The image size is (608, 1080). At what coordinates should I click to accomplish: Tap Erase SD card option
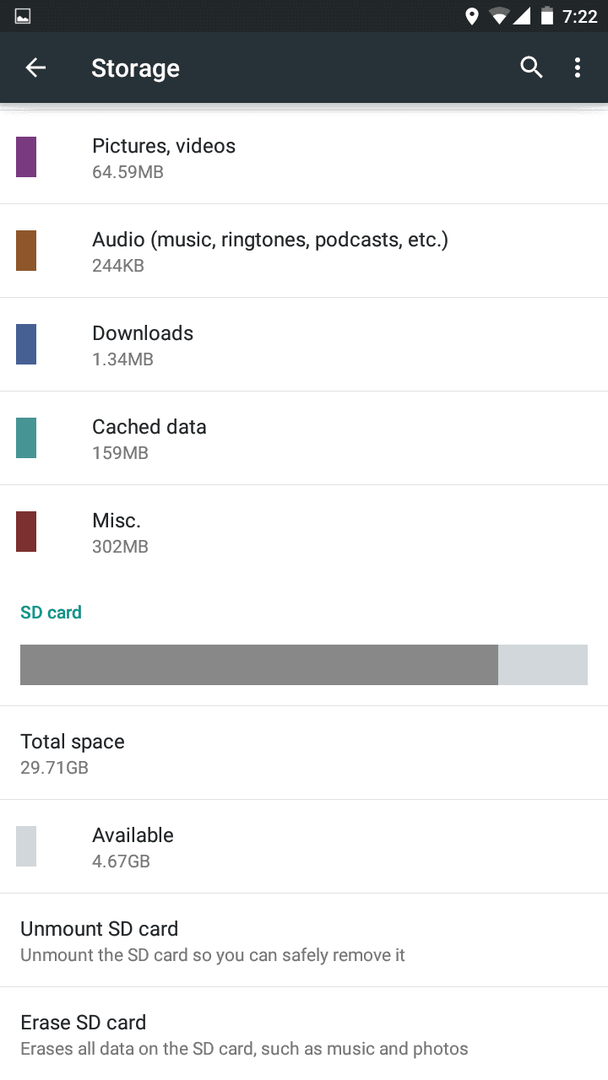[304, 1035]
